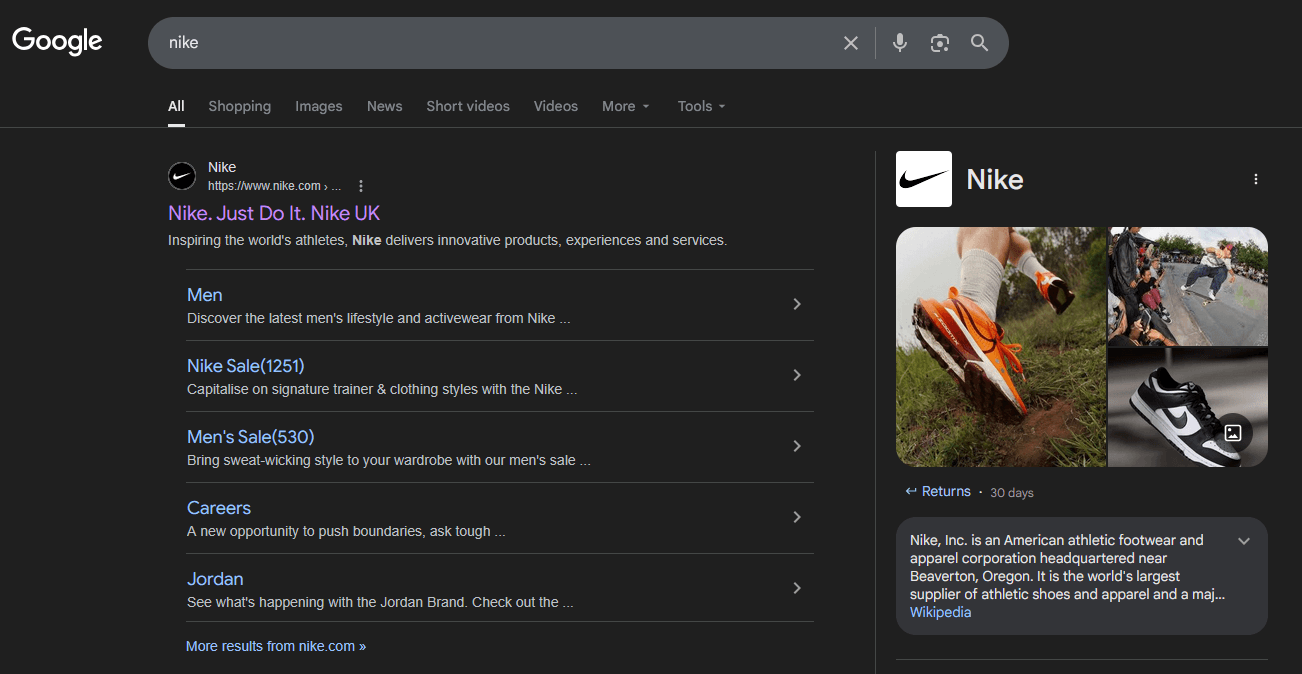Search by image using Google Lens icon
This screenshot has width=1302, height=674.
939,43
